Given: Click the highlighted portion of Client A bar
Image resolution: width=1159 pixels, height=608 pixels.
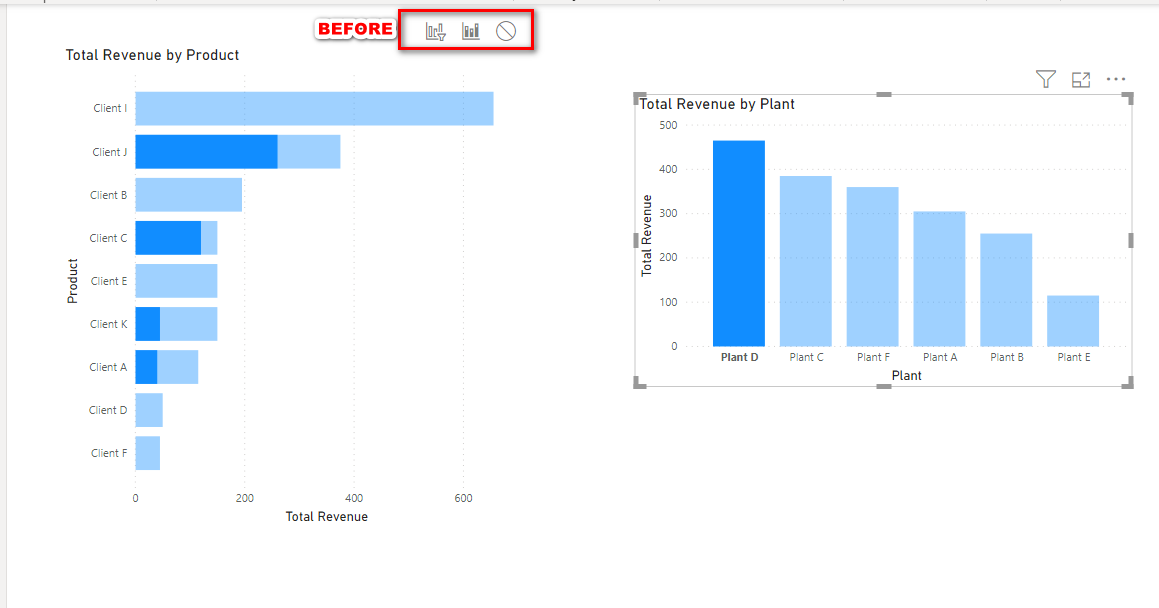Looking at the screenshot, I should [146, 367].
